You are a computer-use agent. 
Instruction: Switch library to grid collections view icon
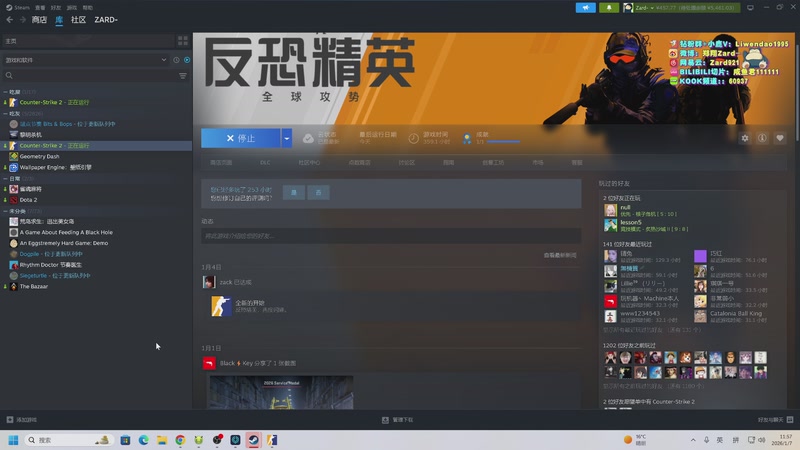coord(183,41)
